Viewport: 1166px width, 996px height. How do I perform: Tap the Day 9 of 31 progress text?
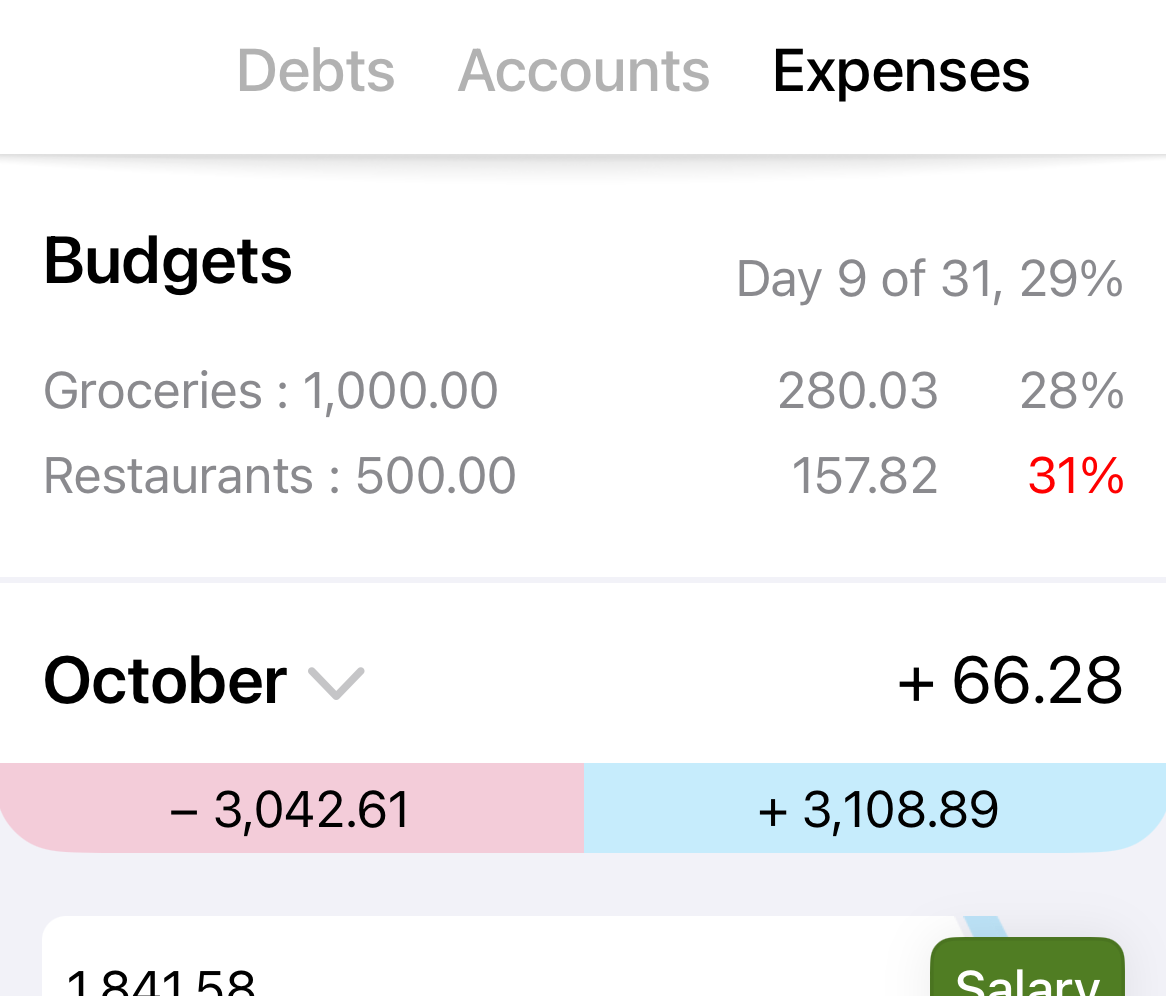click(929, 279)
